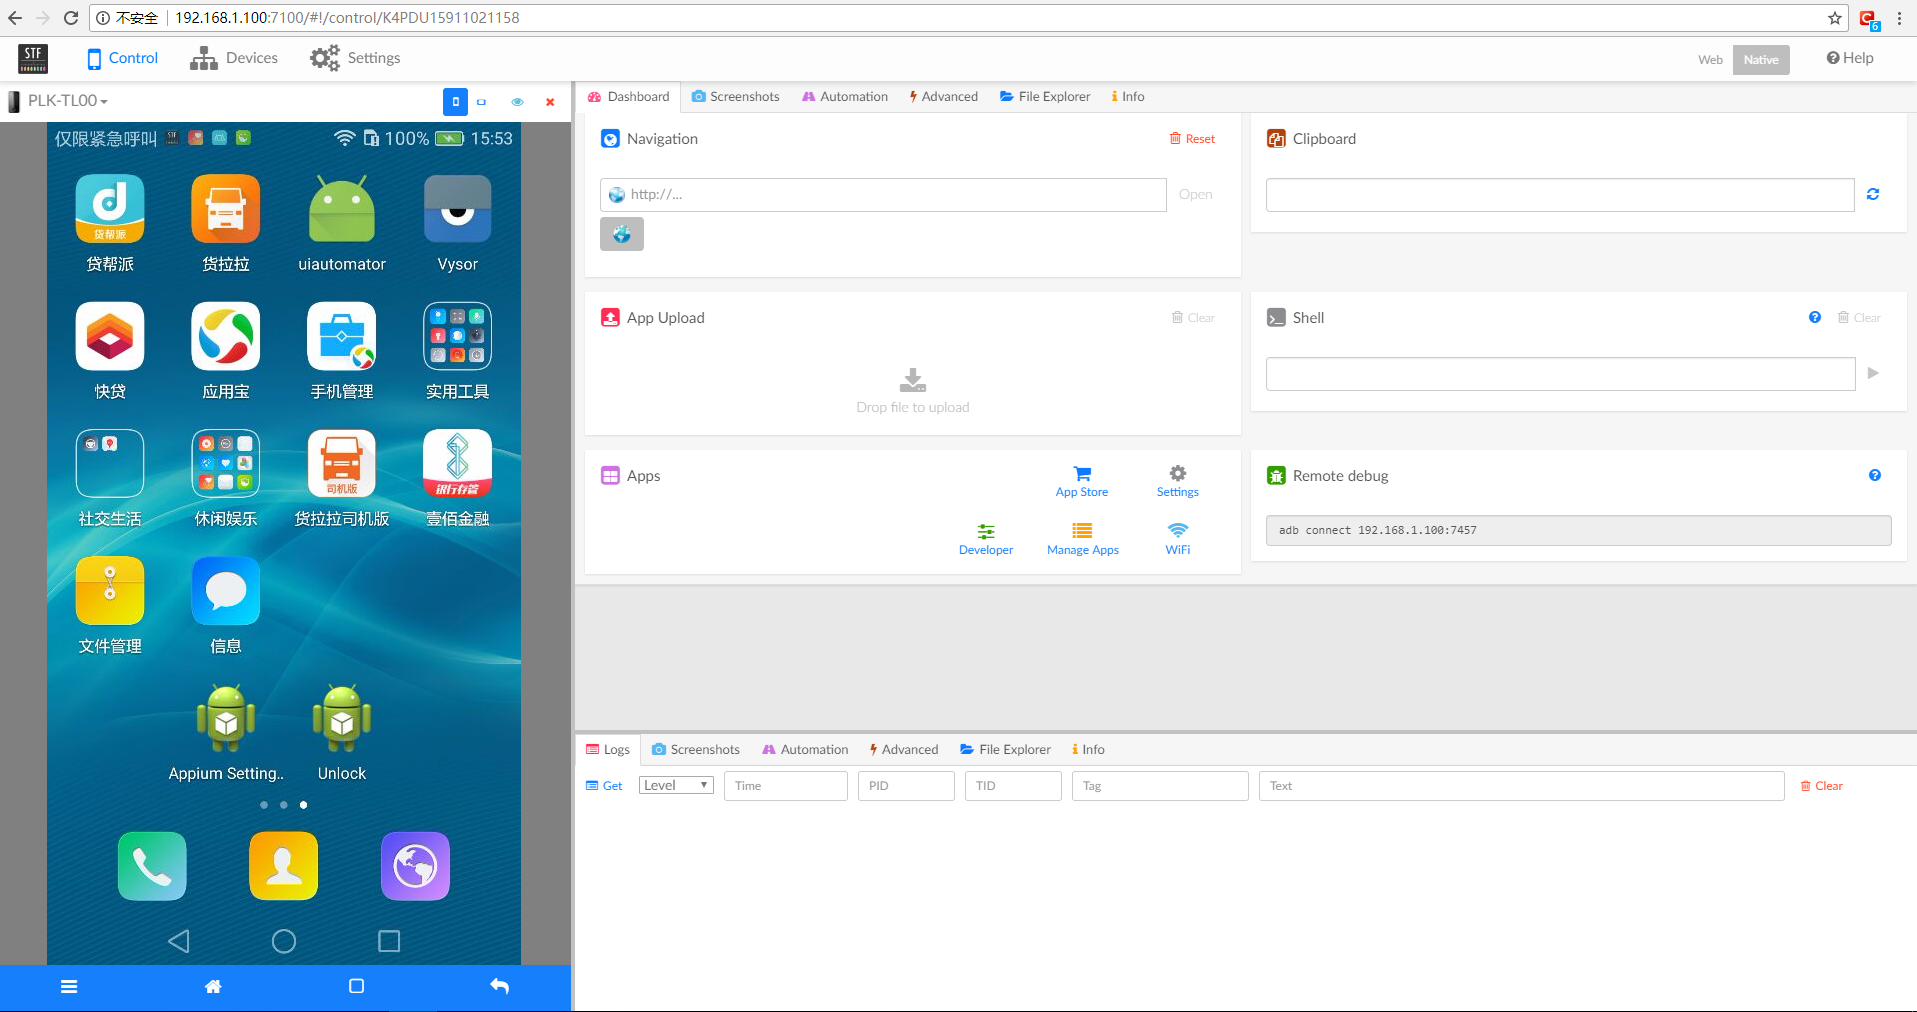Open the browser app in the dock
The height and width of the screenshot is (1012, 1917).
[415, 866]
